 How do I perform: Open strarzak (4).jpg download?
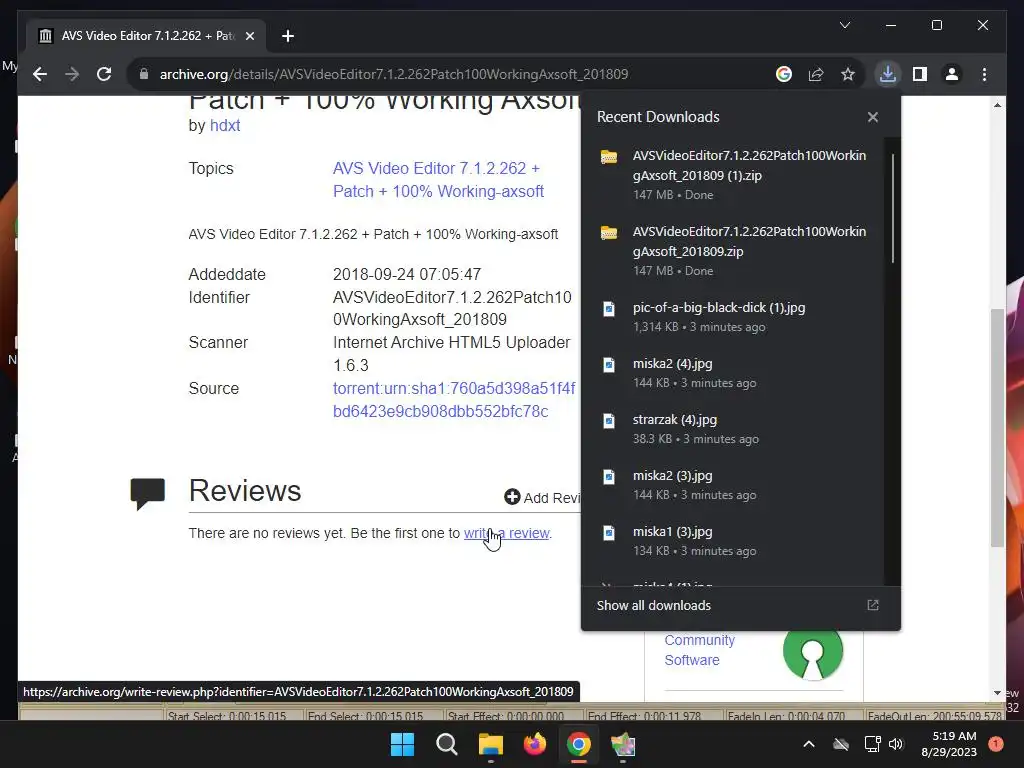coord(735,429)
